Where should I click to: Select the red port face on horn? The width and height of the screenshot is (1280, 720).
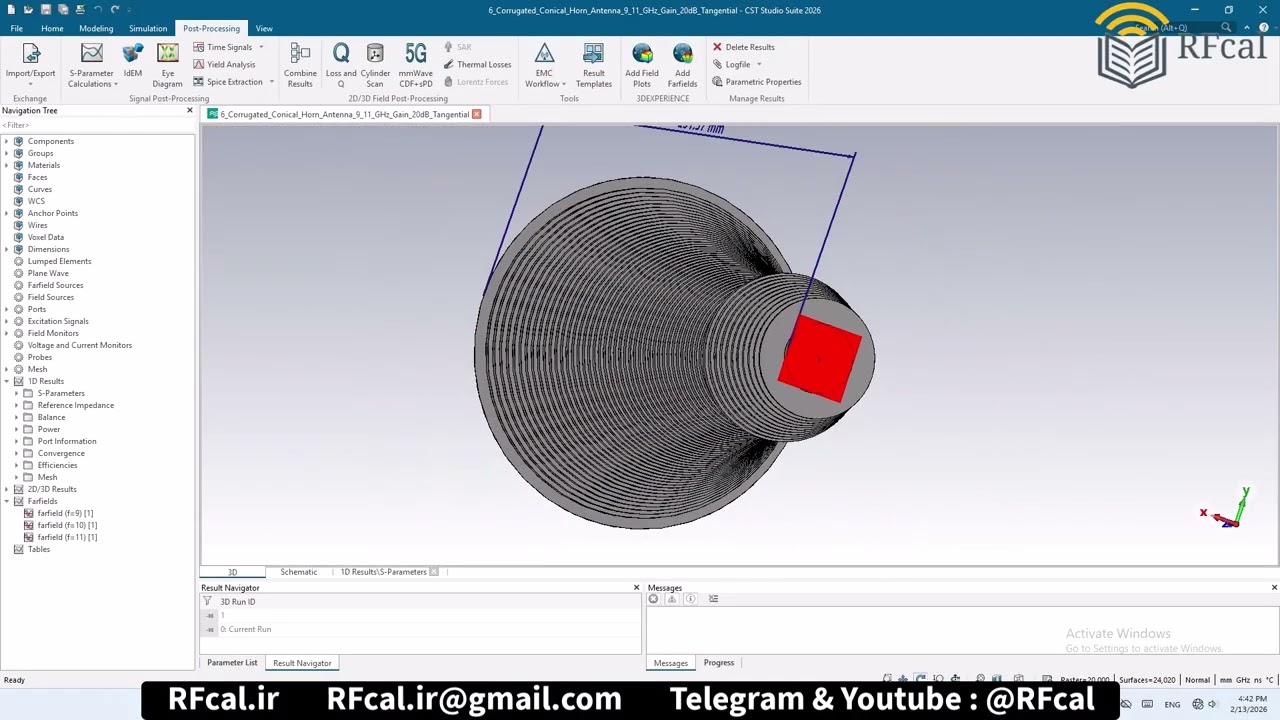(820, 360)
